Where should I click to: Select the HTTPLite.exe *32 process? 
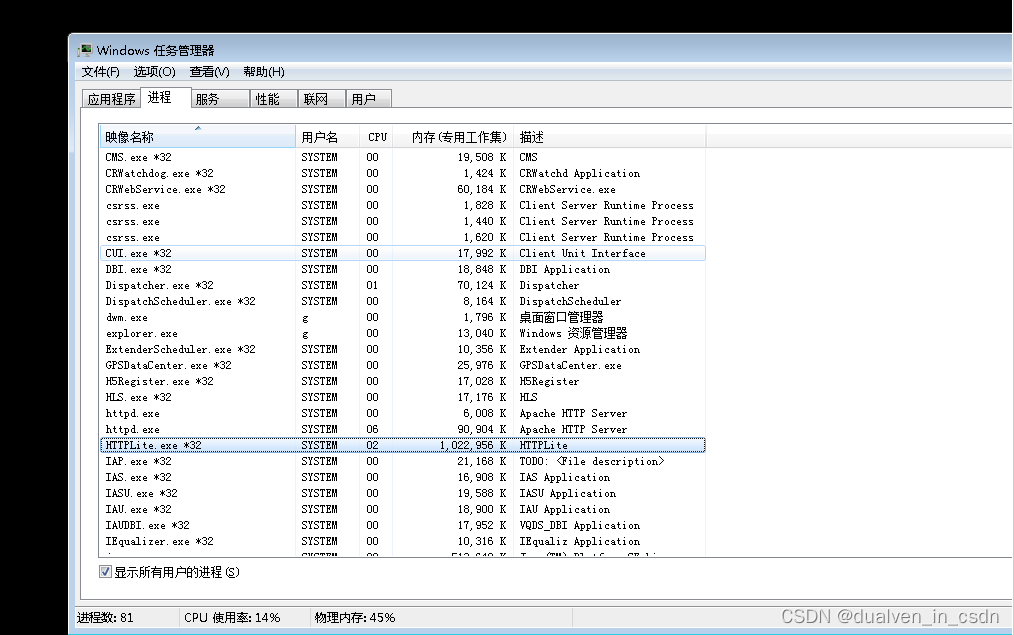tap(402, 446)
